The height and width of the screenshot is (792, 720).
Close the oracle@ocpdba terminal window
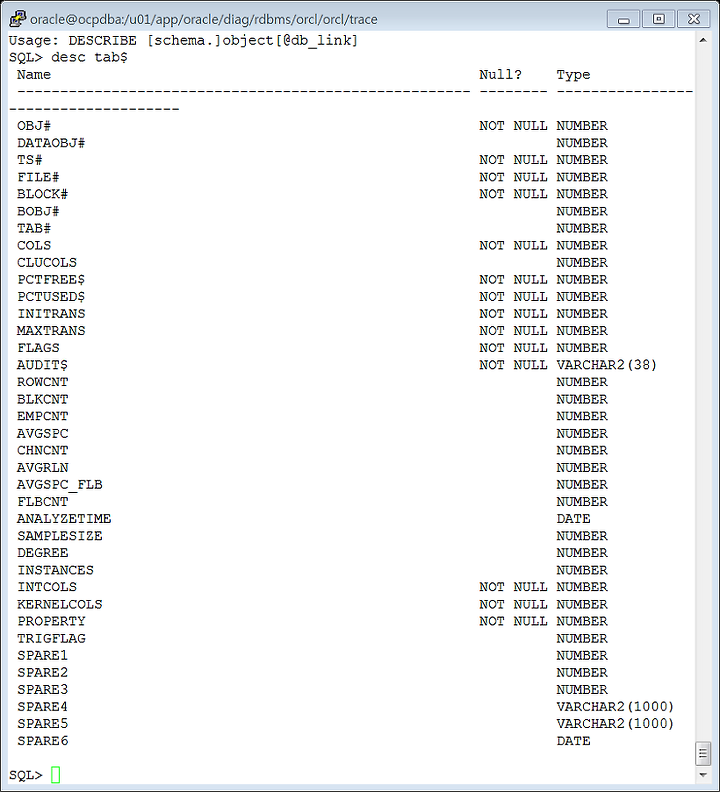[x=694, y=19]
